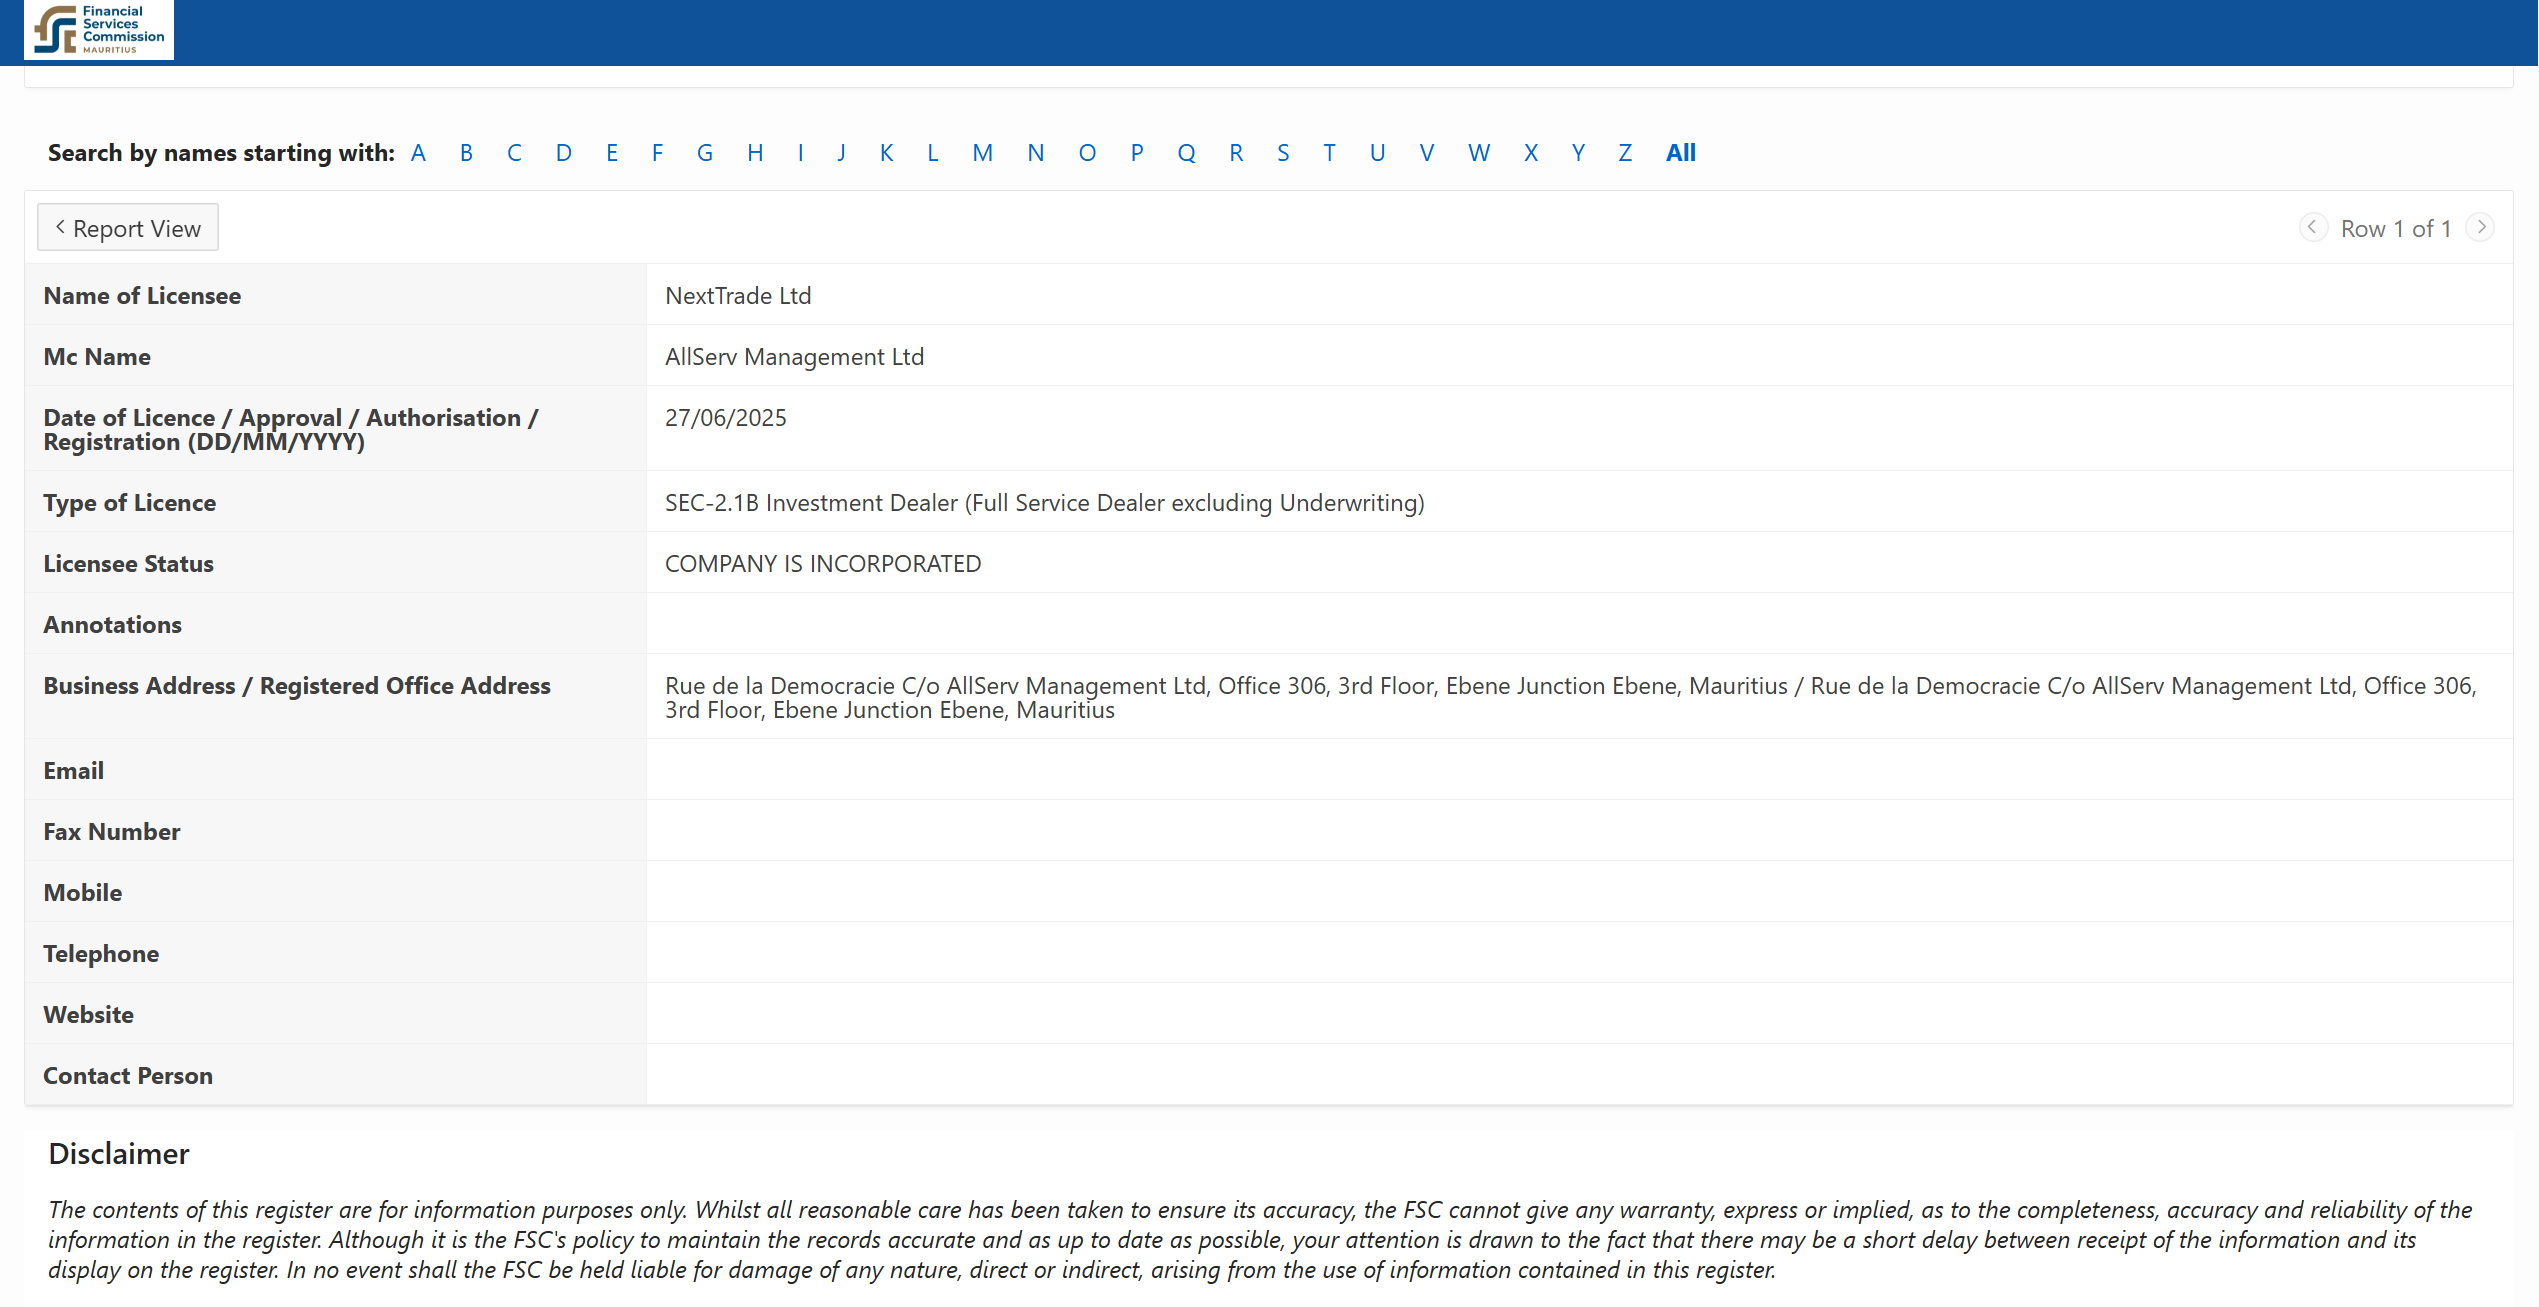
Task: Filter names starting with O
Action: coord(1088,153)
